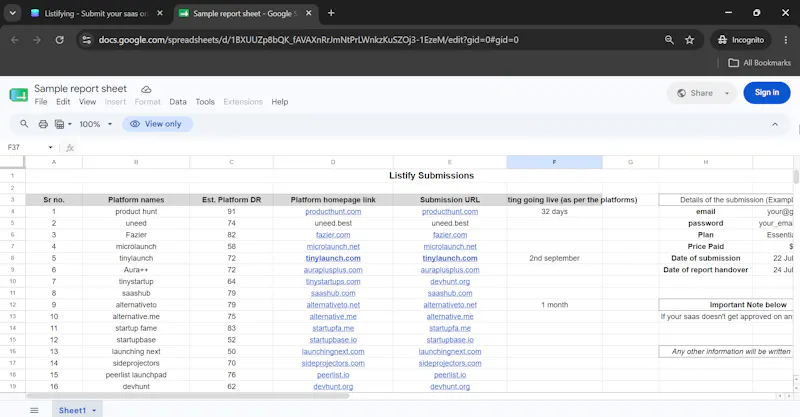Select the 'Important Note below' cell
This screenshot has height=417, width=800.
point(727,305)
